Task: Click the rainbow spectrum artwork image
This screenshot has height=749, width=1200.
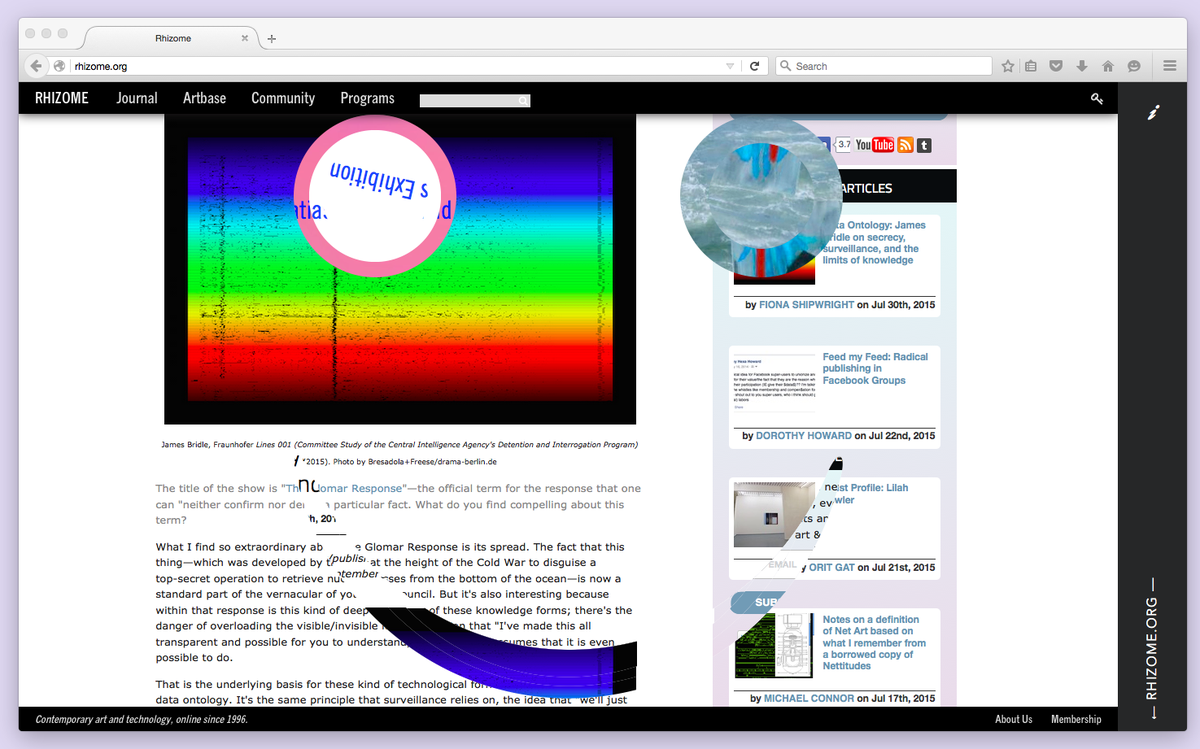Action: [400, 270]
